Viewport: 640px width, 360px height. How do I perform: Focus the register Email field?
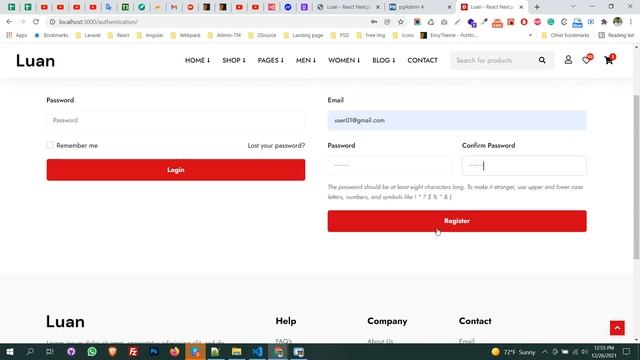click(457, 120)
